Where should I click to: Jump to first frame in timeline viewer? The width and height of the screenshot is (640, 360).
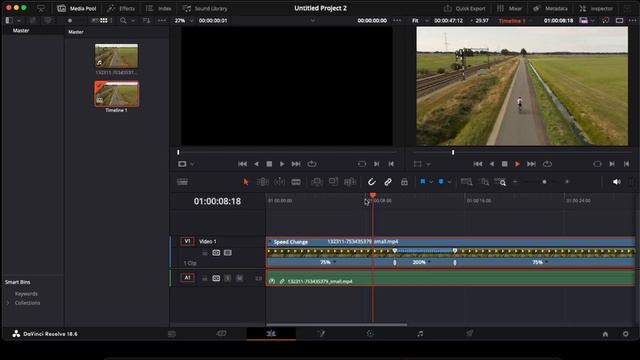[478, 164]
